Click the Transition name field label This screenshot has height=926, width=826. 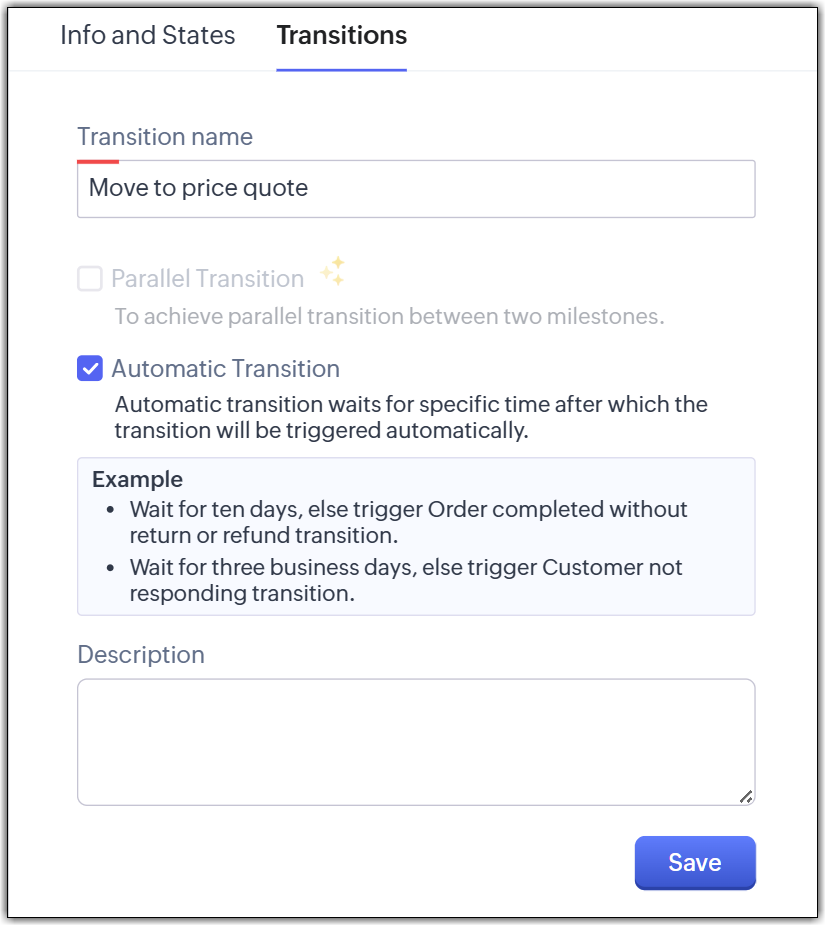(165, 137)
